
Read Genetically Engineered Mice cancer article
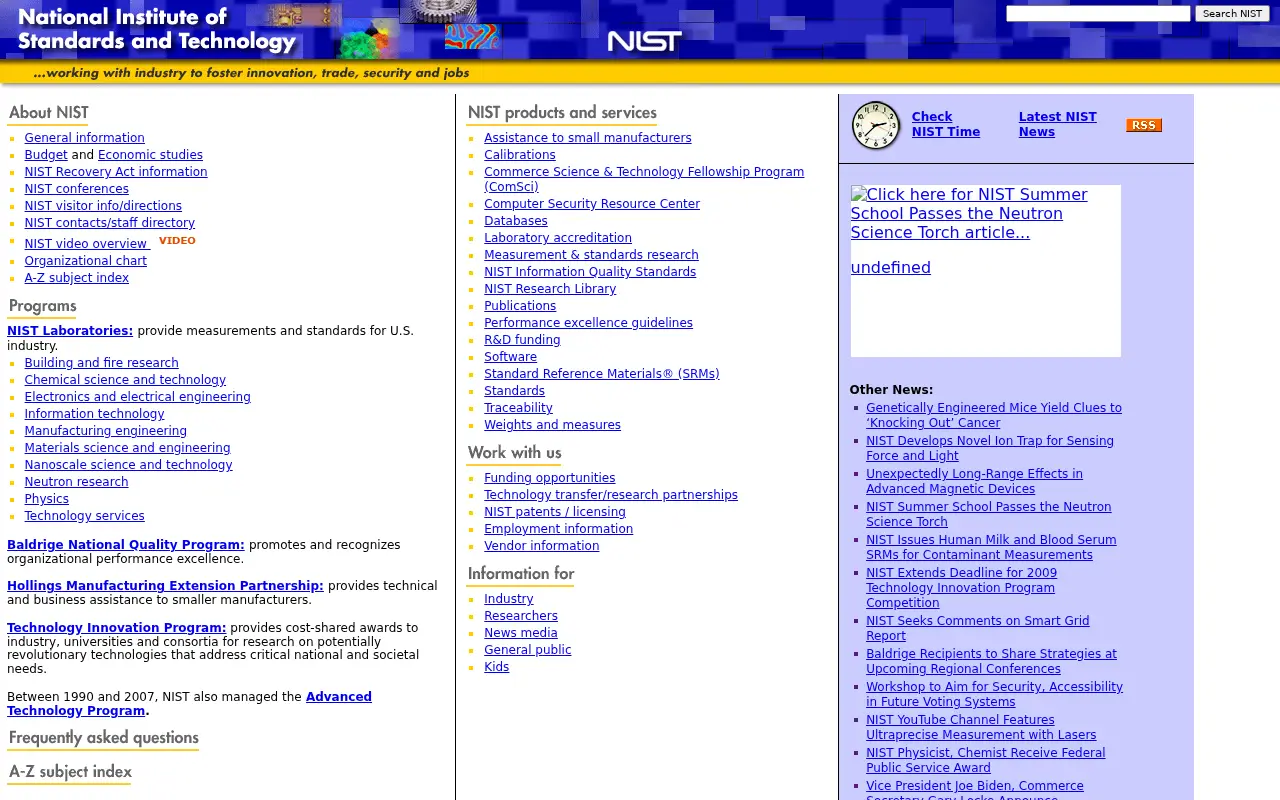(x=994, y=415)
